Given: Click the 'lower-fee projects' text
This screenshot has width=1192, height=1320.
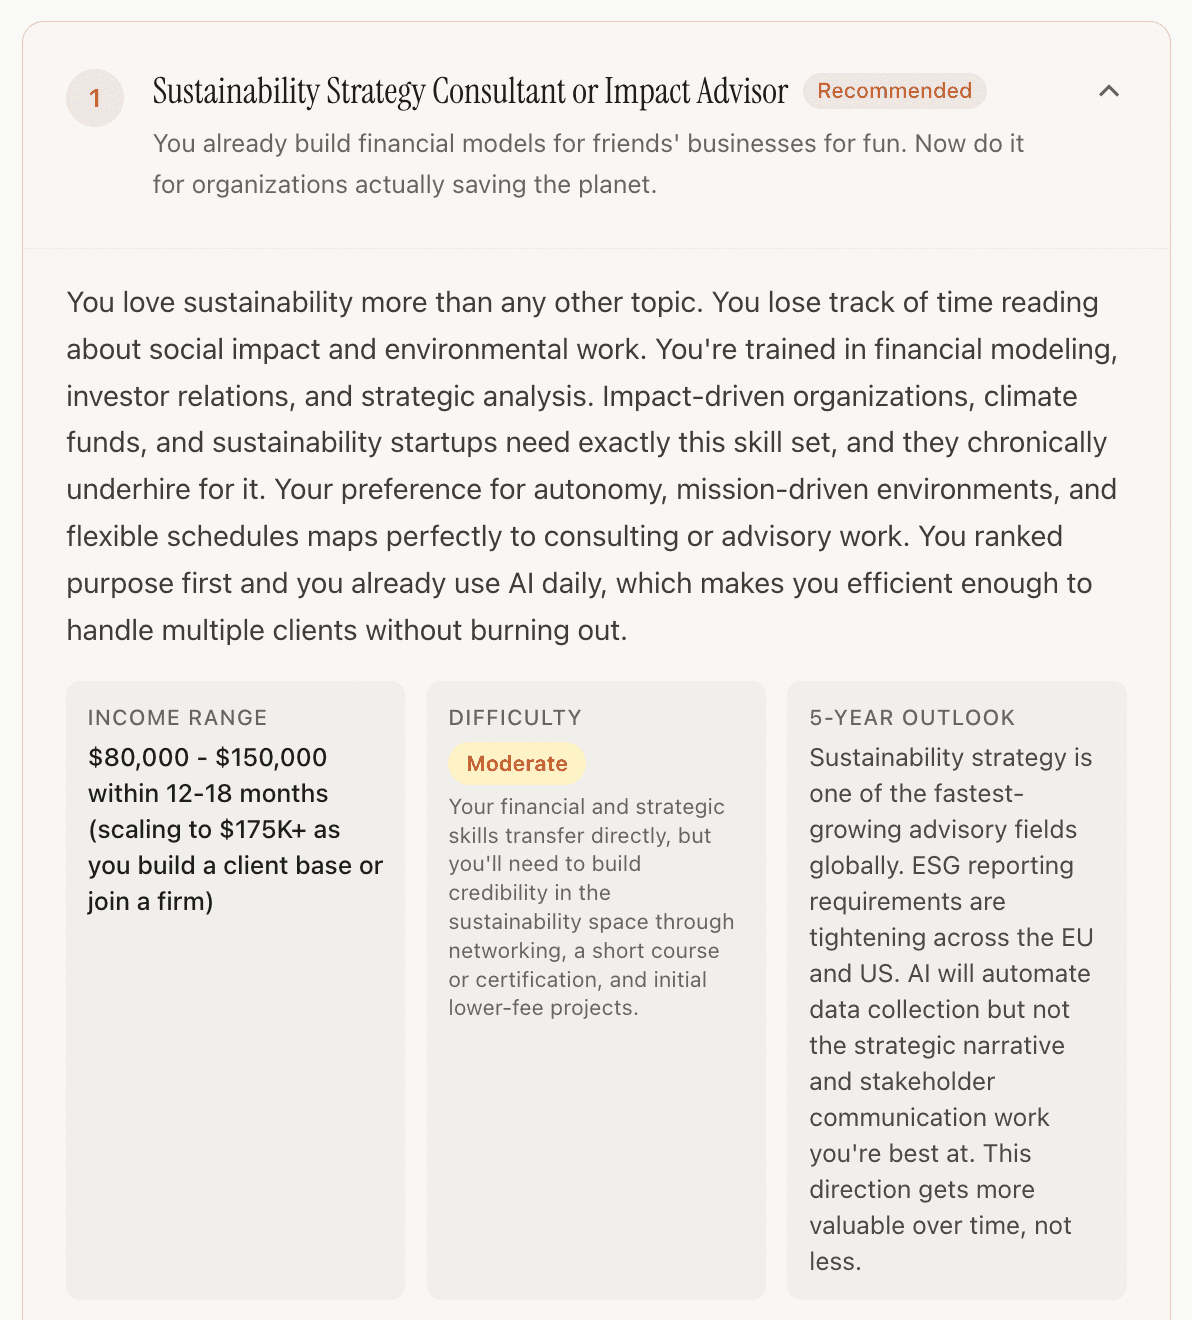Looking at the screenshot, I should [542, 1008].
